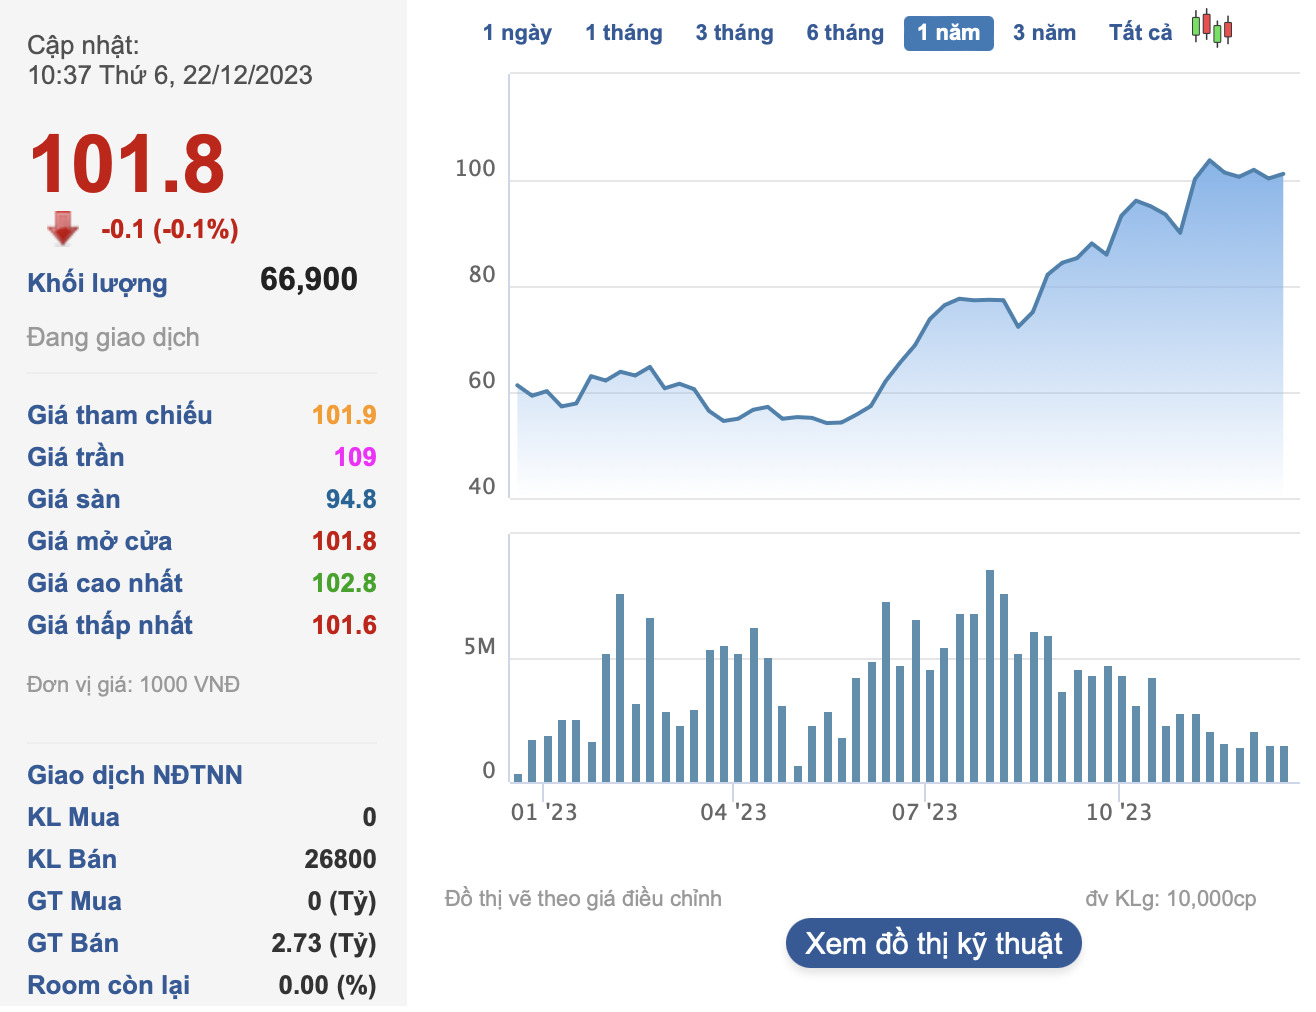This screenshot has height=1012, width=1316.
Task: Click the active '1 năm' range tab
Action: pos(948,33)
